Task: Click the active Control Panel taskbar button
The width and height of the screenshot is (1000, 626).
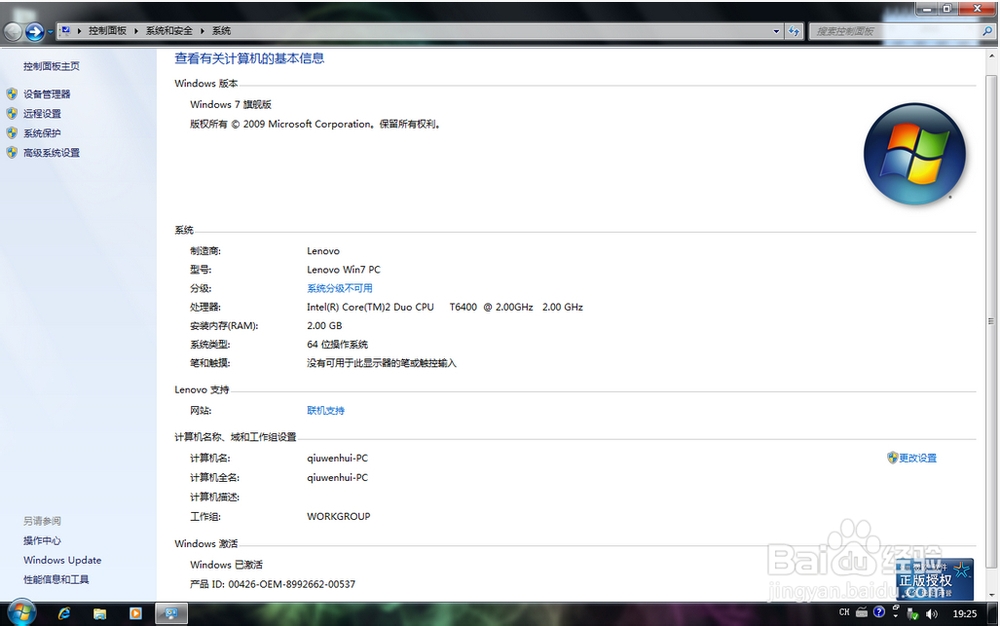Action: tap(172, 613)
